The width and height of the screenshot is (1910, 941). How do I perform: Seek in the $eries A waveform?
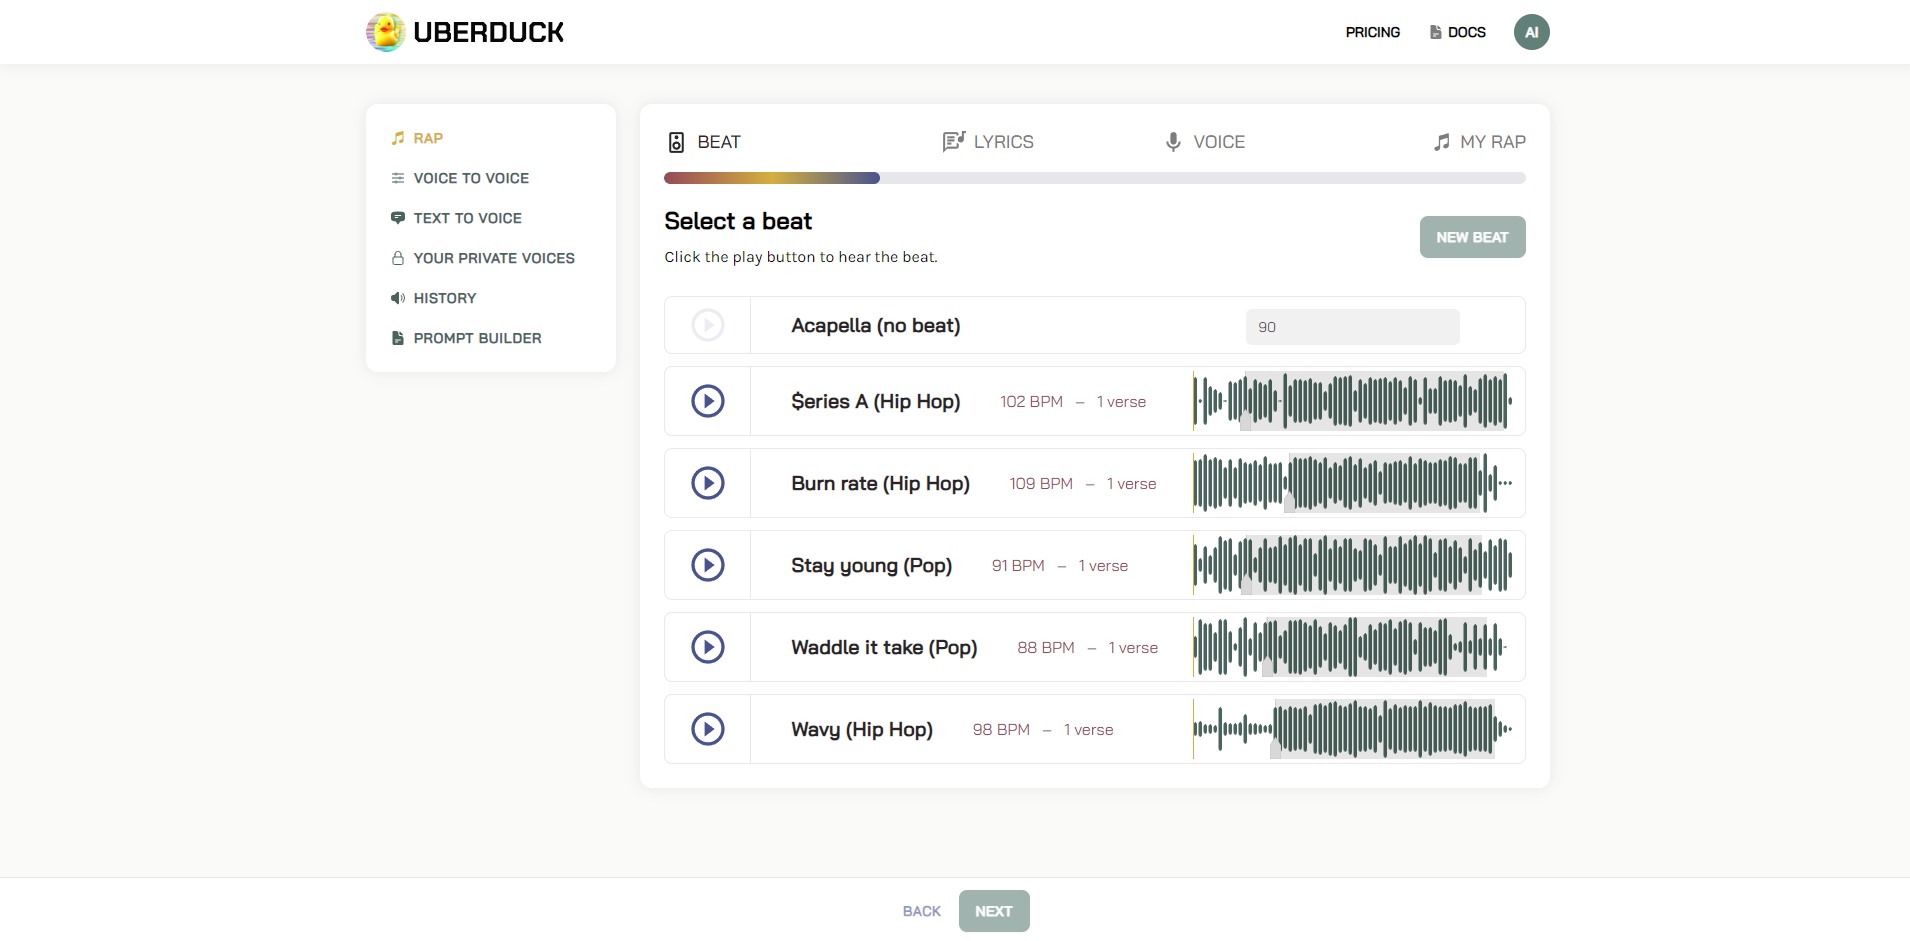click(1352, 401)
